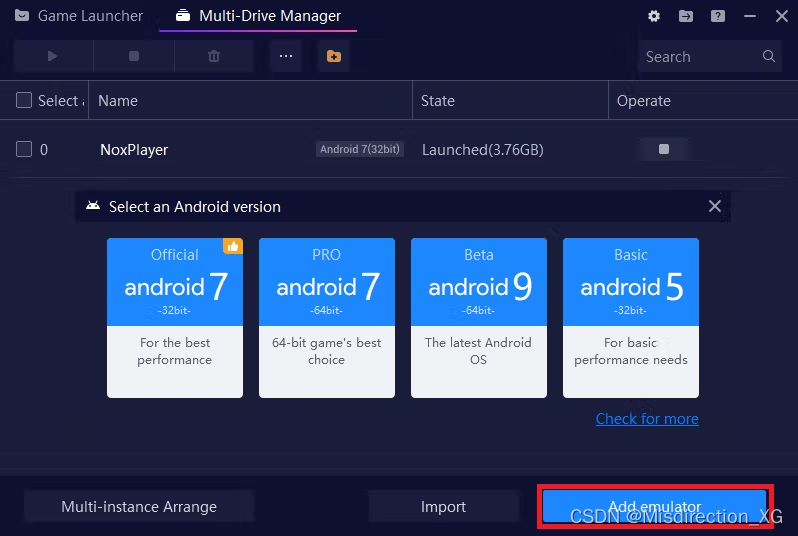Open settings via the gear icon
Viewport: 798px width, 536px height.
coord(654,16)
